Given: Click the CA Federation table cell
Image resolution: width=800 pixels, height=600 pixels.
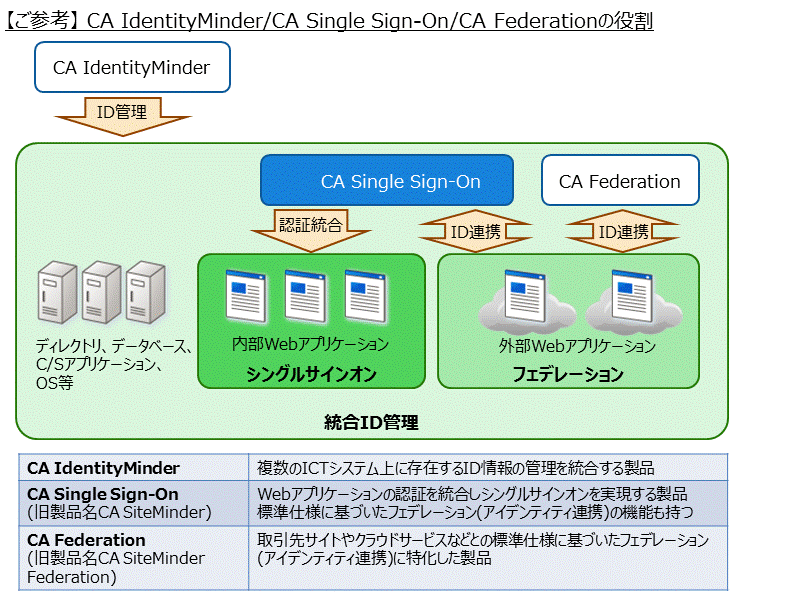Looking at the screenshot, I should (x=134, y=558).
